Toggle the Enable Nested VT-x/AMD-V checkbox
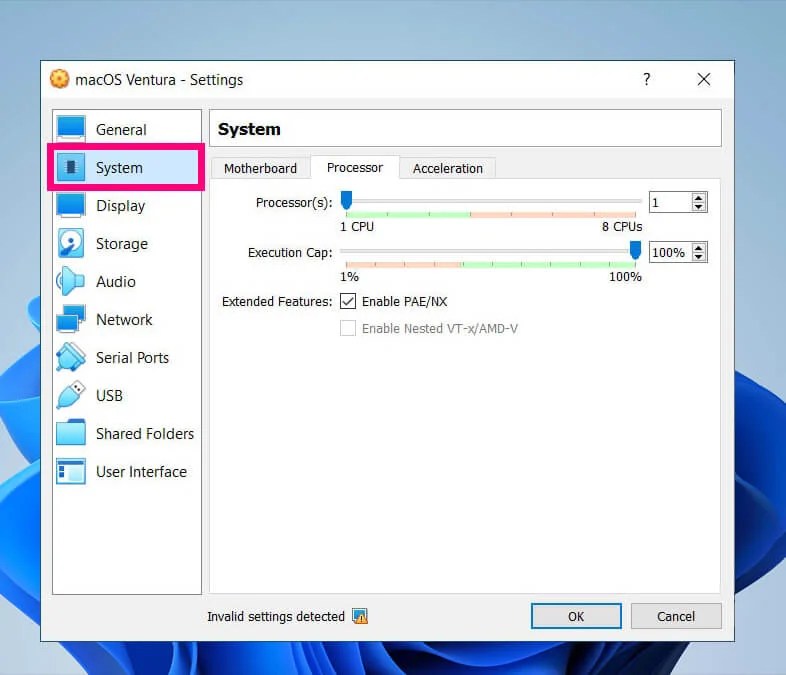 (348, 328)
